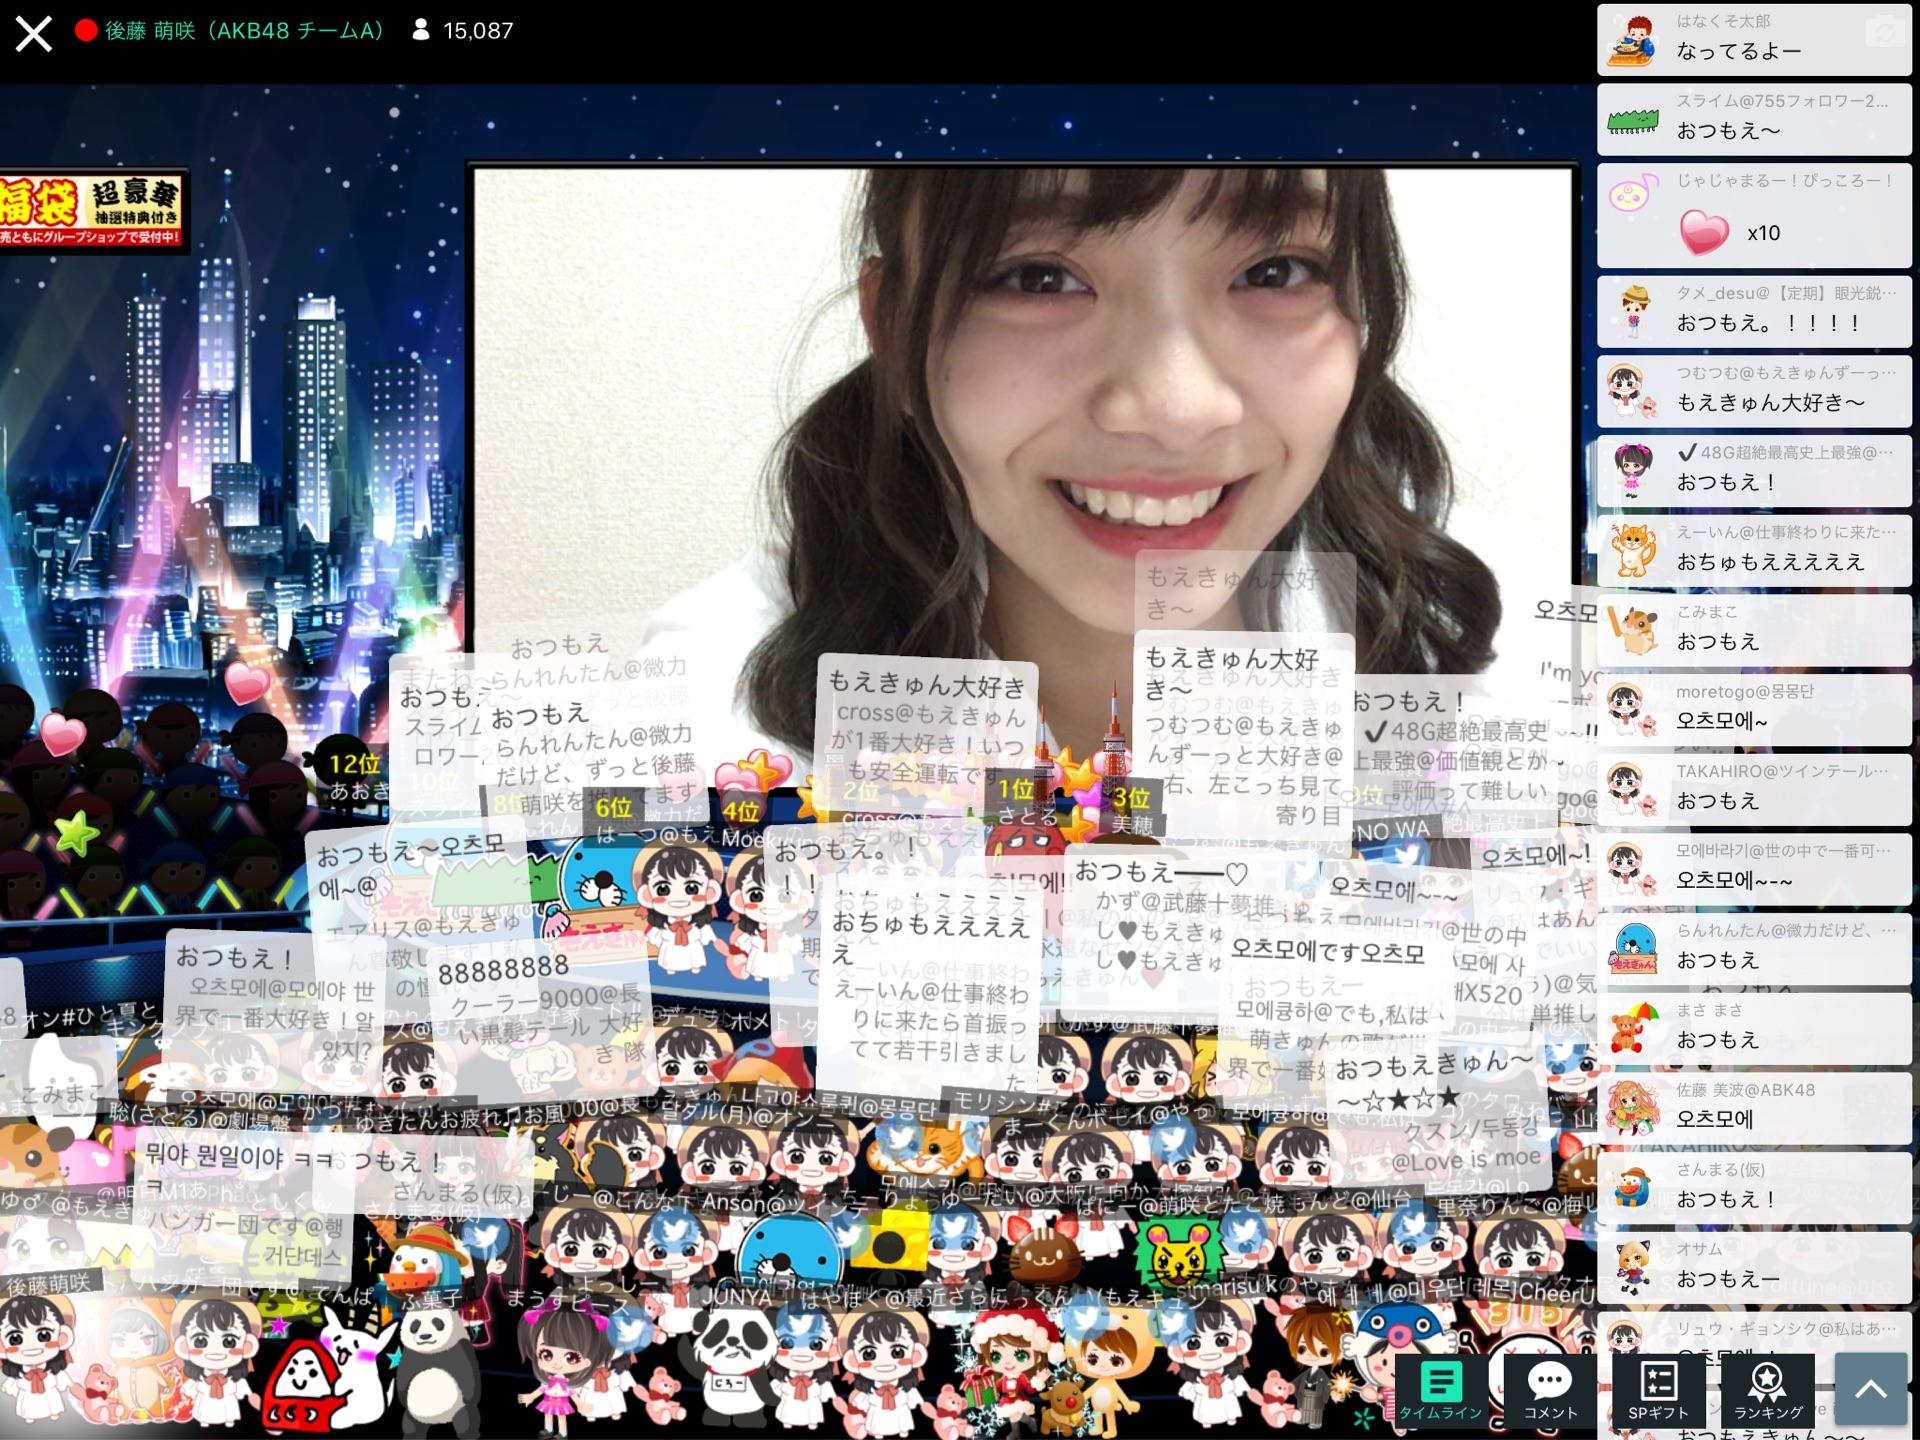Viewport: 1920px width, 1440px height.
Task: Tap streamer name 後藤 萌咲 (AKB48 チームA)
Action: (x=244, y=31)
